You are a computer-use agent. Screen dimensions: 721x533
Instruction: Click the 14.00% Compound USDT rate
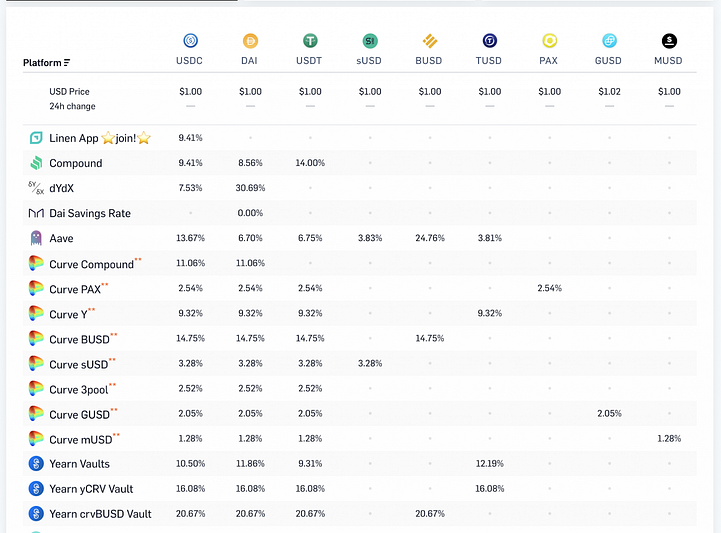tap(310, 163)
